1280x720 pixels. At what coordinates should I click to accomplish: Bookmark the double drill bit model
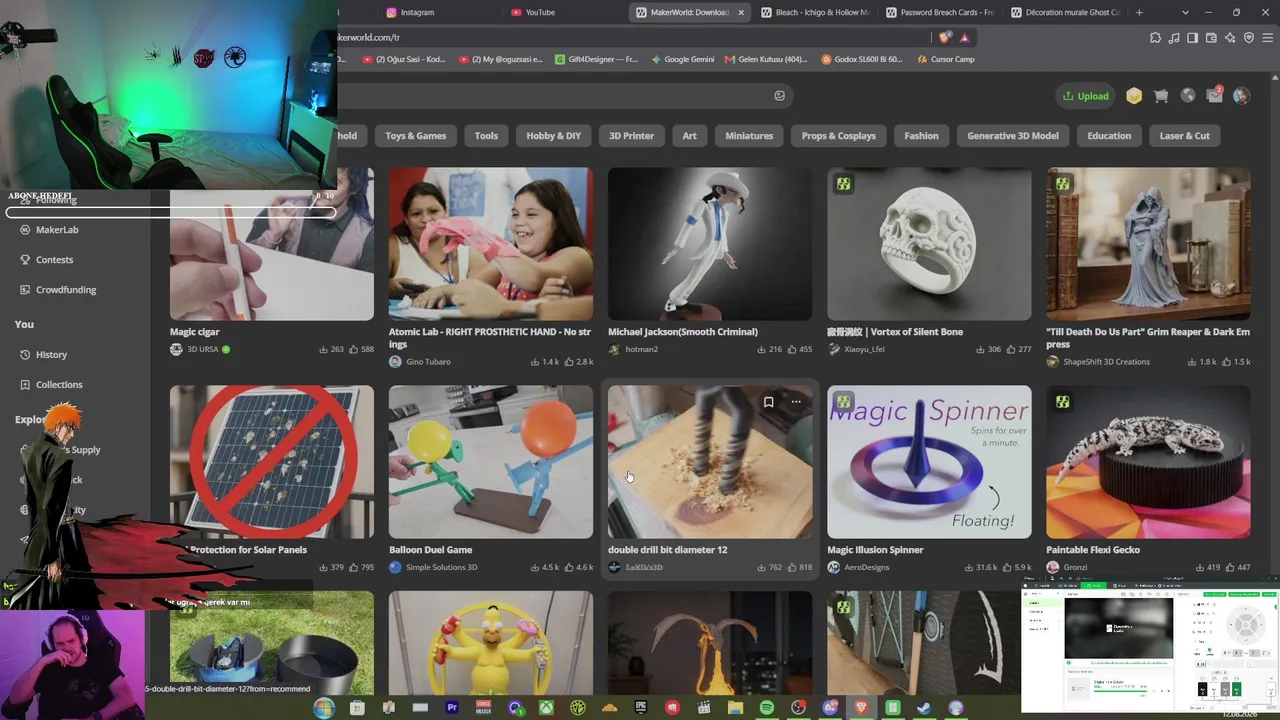click(768, 402)
